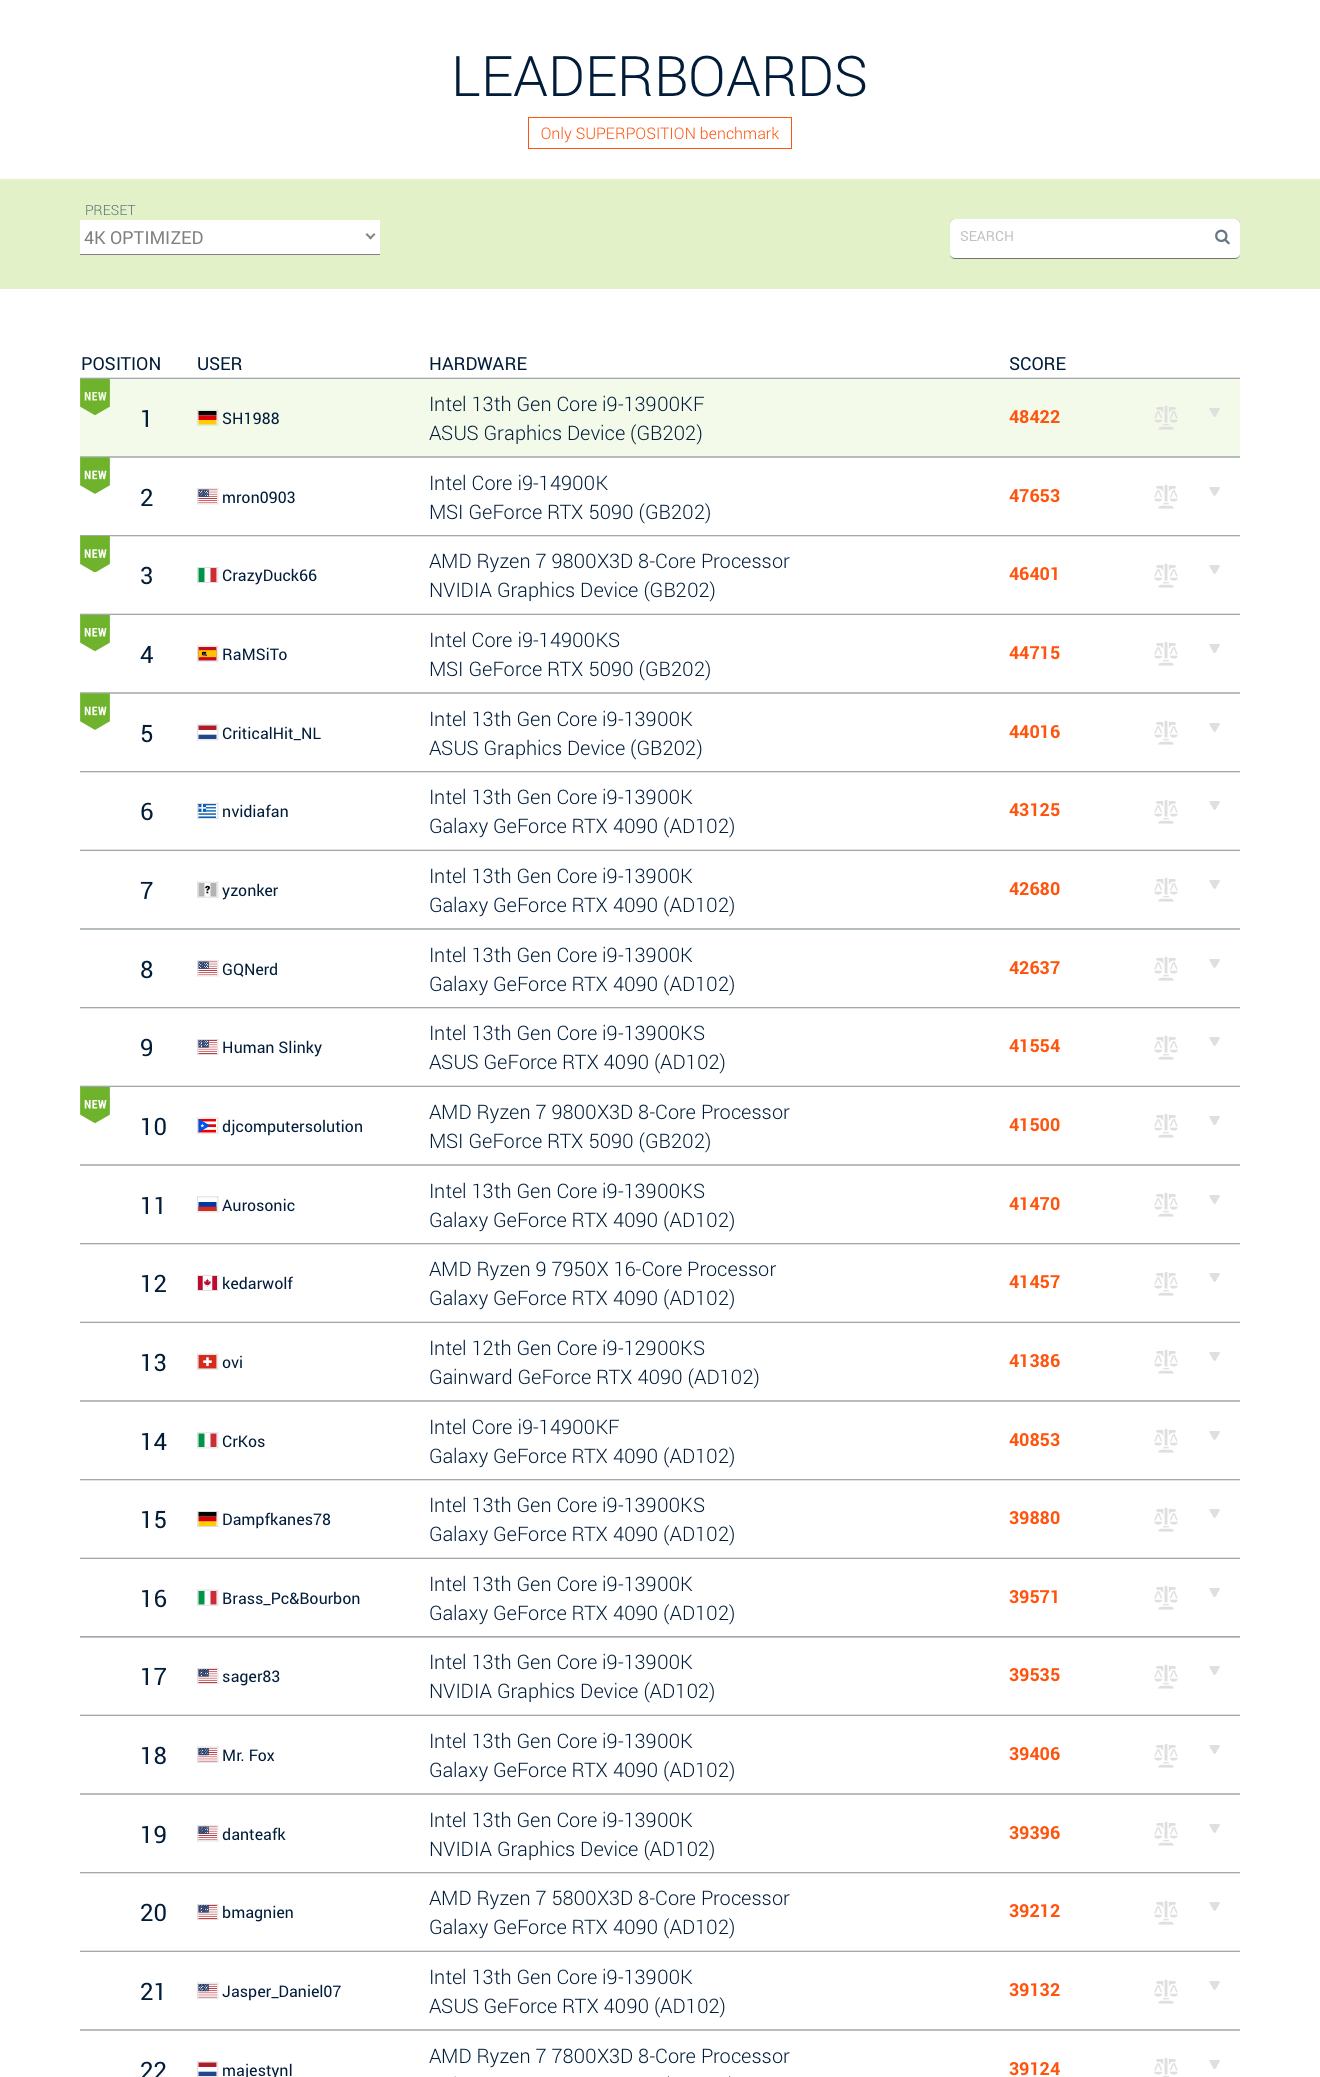Click compare scales icon for SH1988
The height and width of the screenshot is (2077, 1320).
coord(1165,417)
